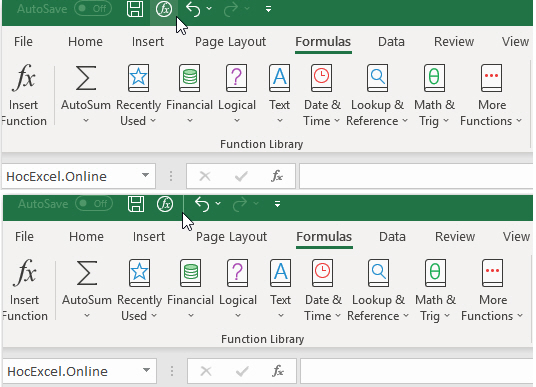
Task: Click Save icon in top Excel title bar
Action: (x=135, y=9)
